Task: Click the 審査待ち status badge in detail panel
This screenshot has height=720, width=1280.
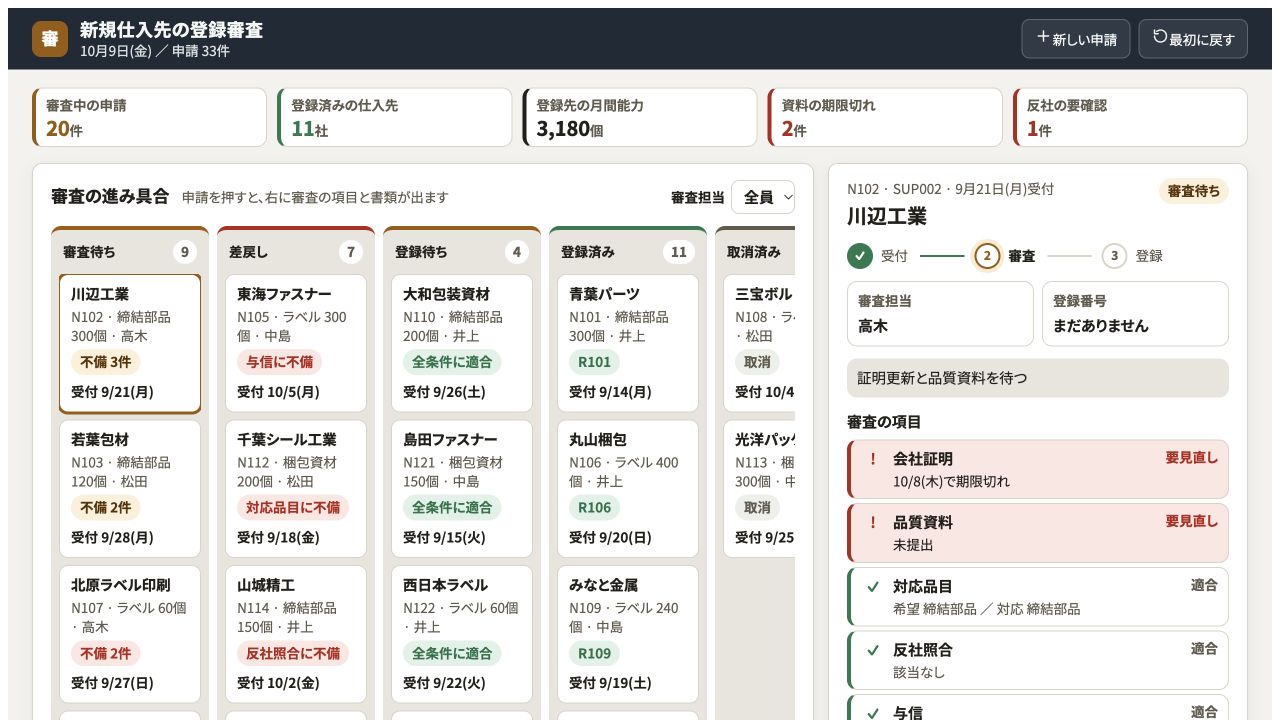Action: coord(1194,191)
